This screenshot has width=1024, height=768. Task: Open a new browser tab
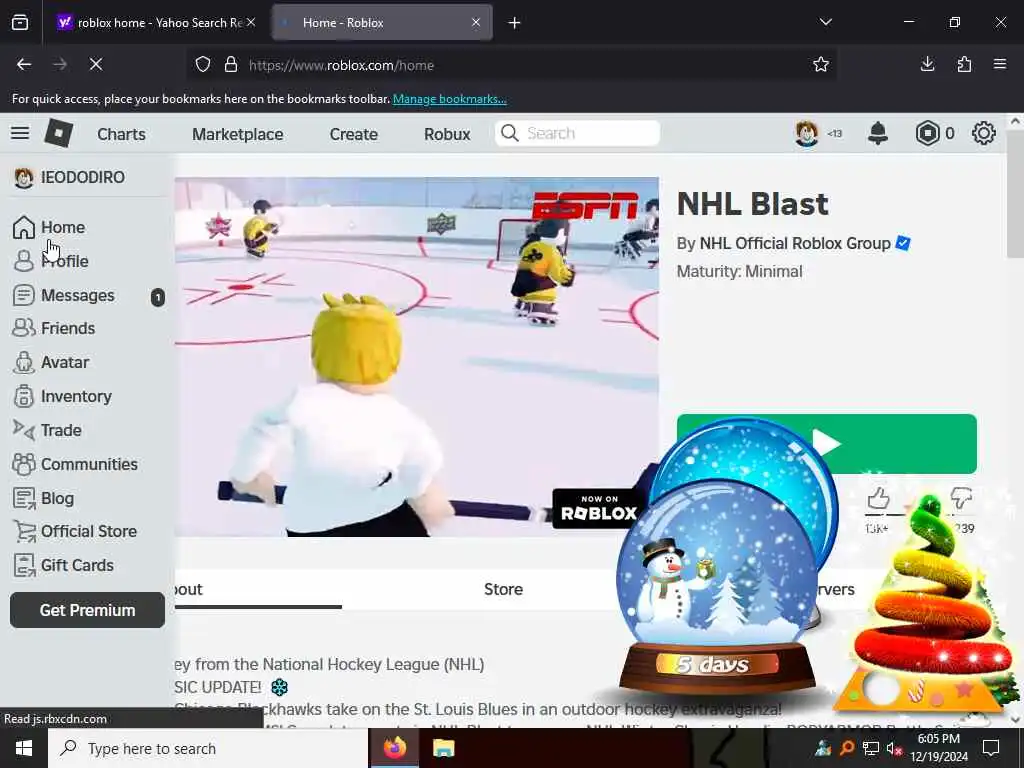515,23
